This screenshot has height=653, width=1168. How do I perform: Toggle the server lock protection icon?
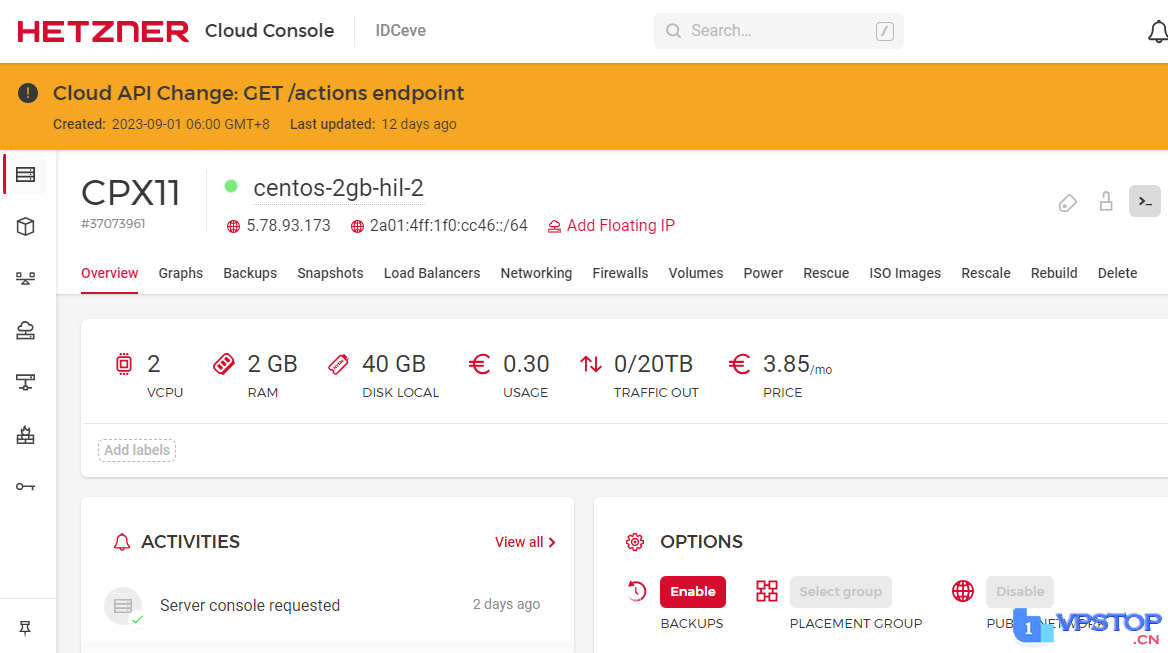click(1106, 202)
